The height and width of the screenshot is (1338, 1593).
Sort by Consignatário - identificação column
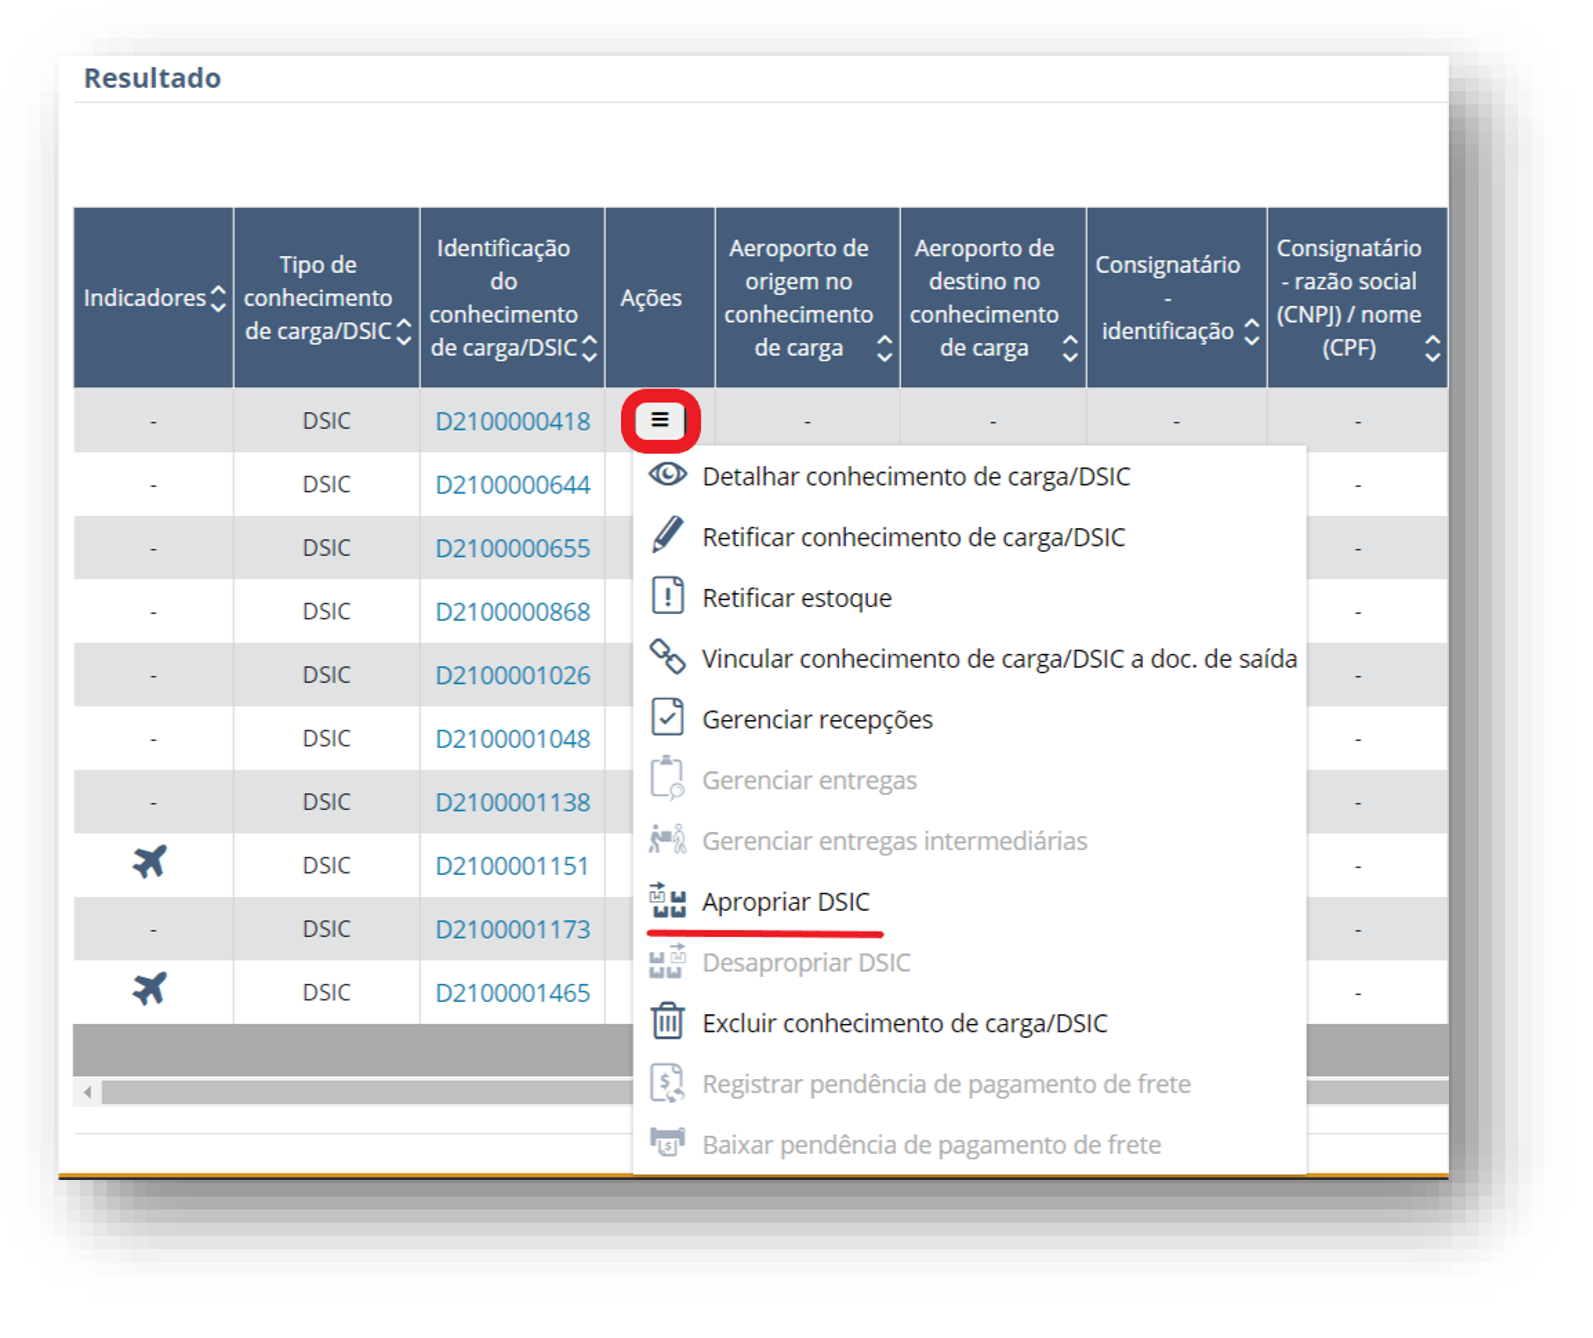1252,331
